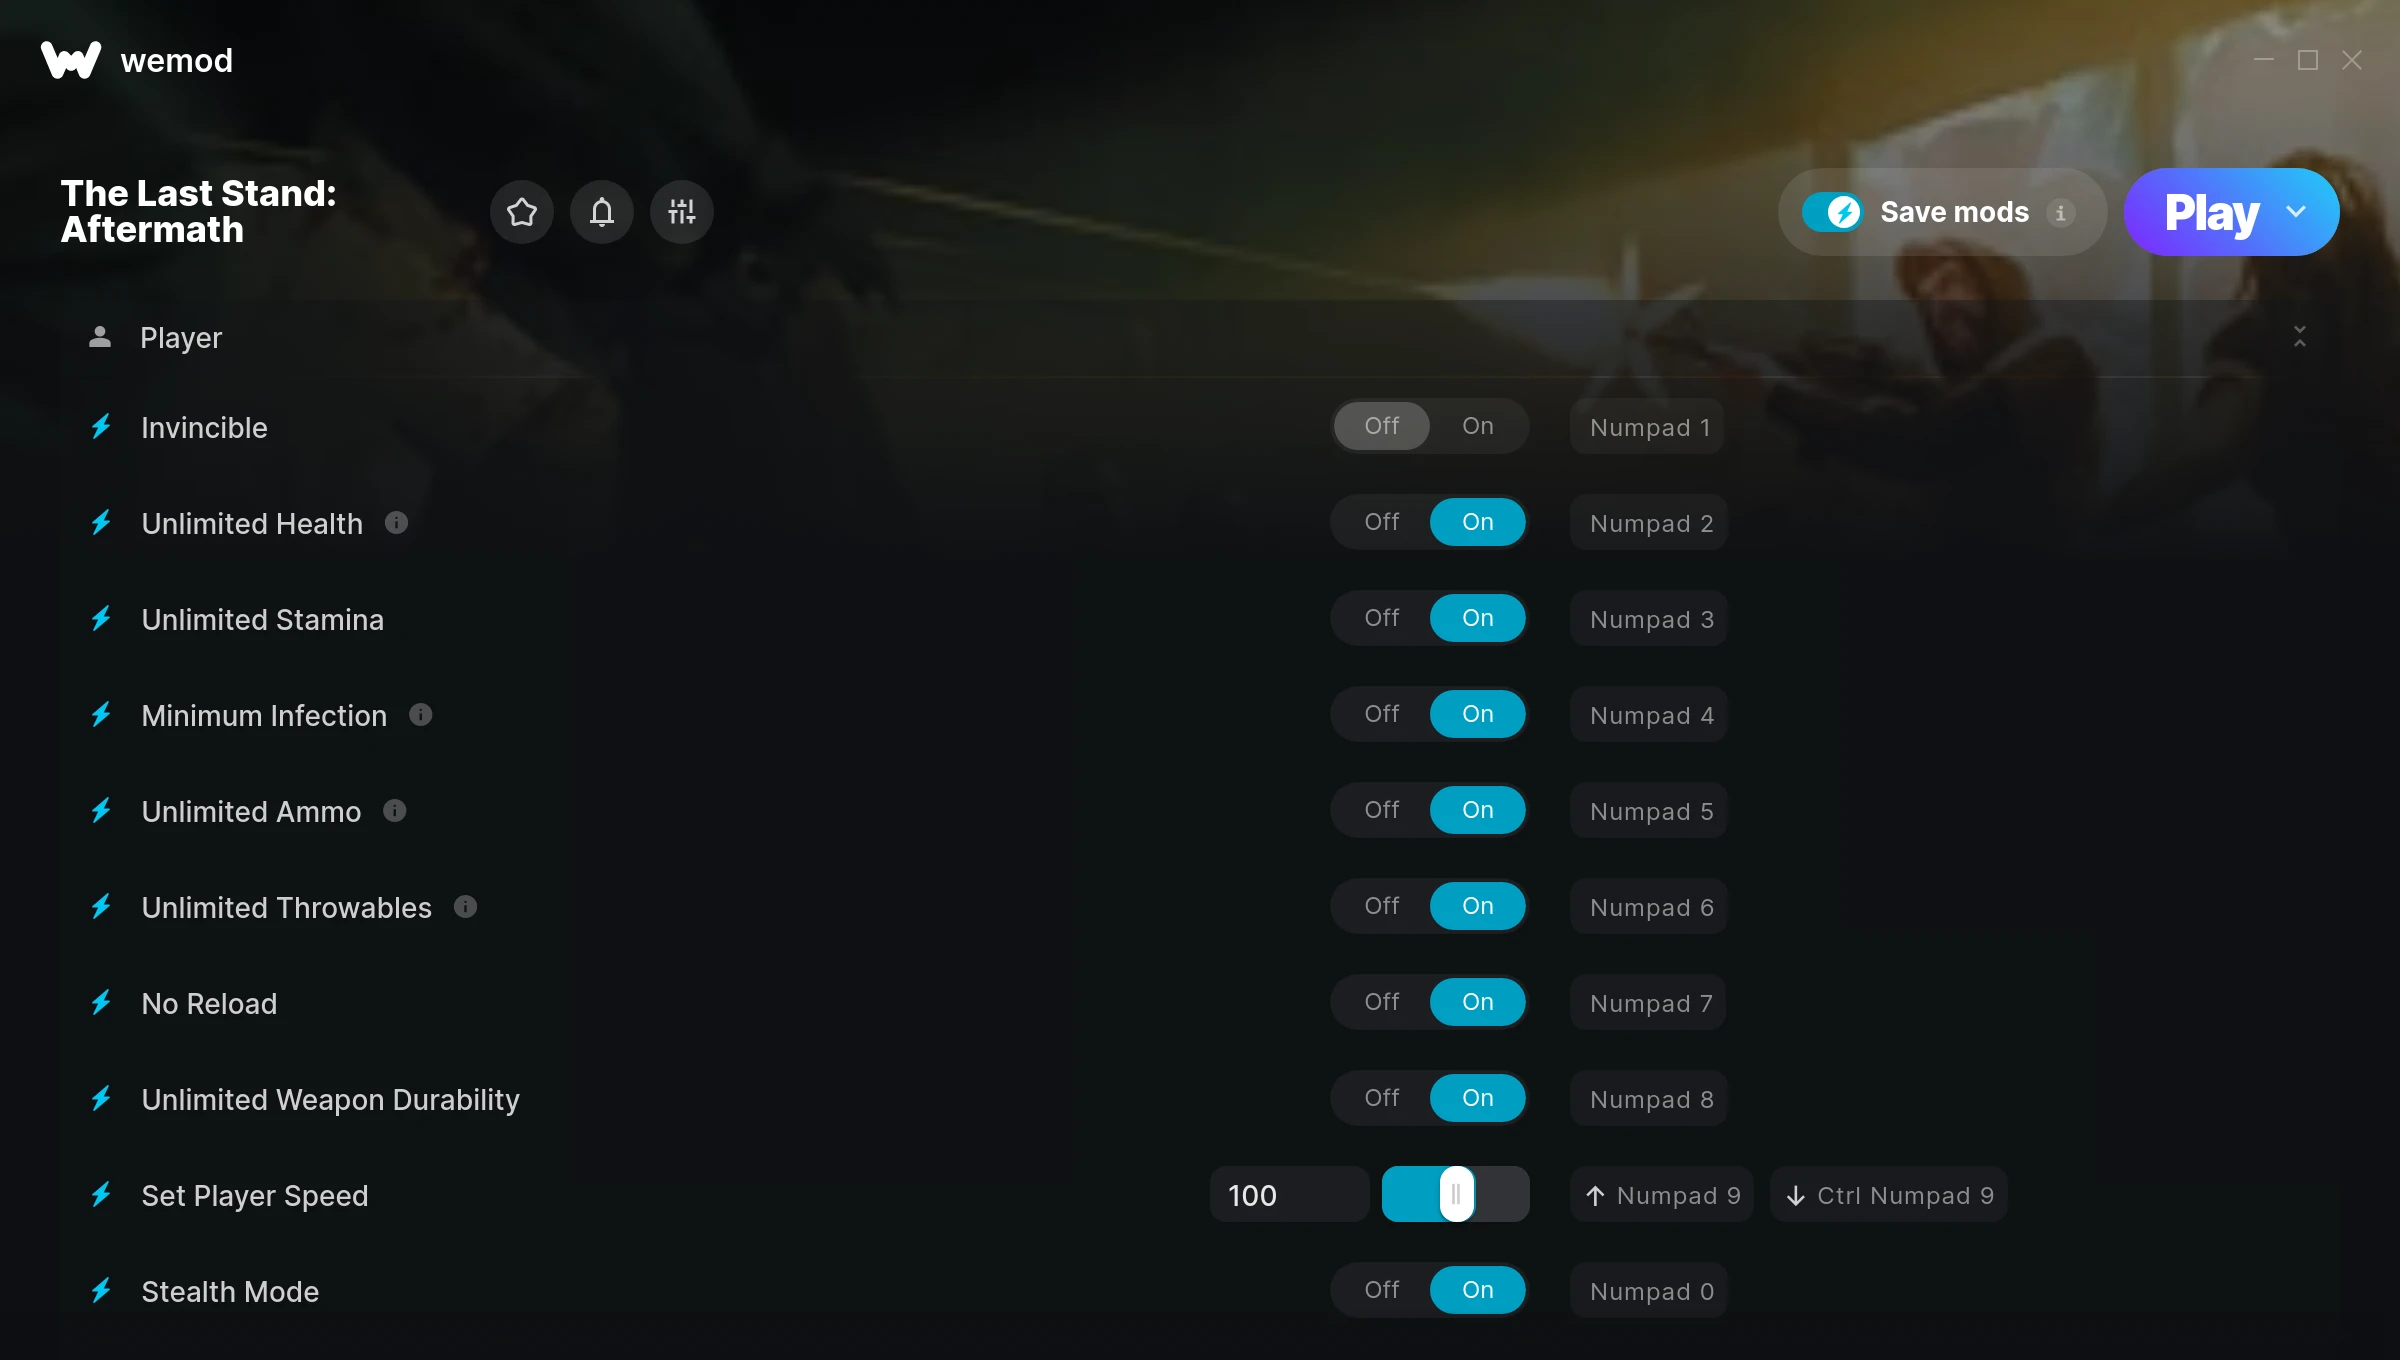Viewport: 2400px width, 1360px height.
Task: Turn Invincible on
Action: (x=1478, y=427)
